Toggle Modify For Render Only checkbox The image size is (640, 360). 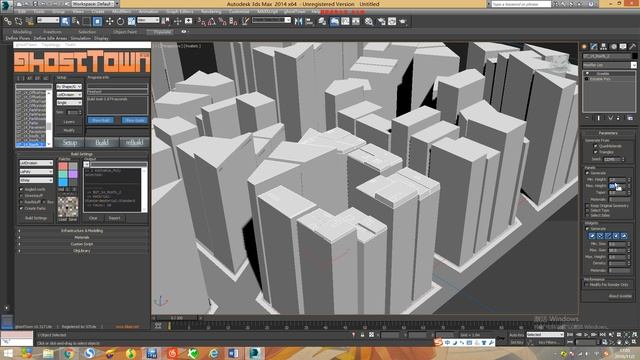587,284
